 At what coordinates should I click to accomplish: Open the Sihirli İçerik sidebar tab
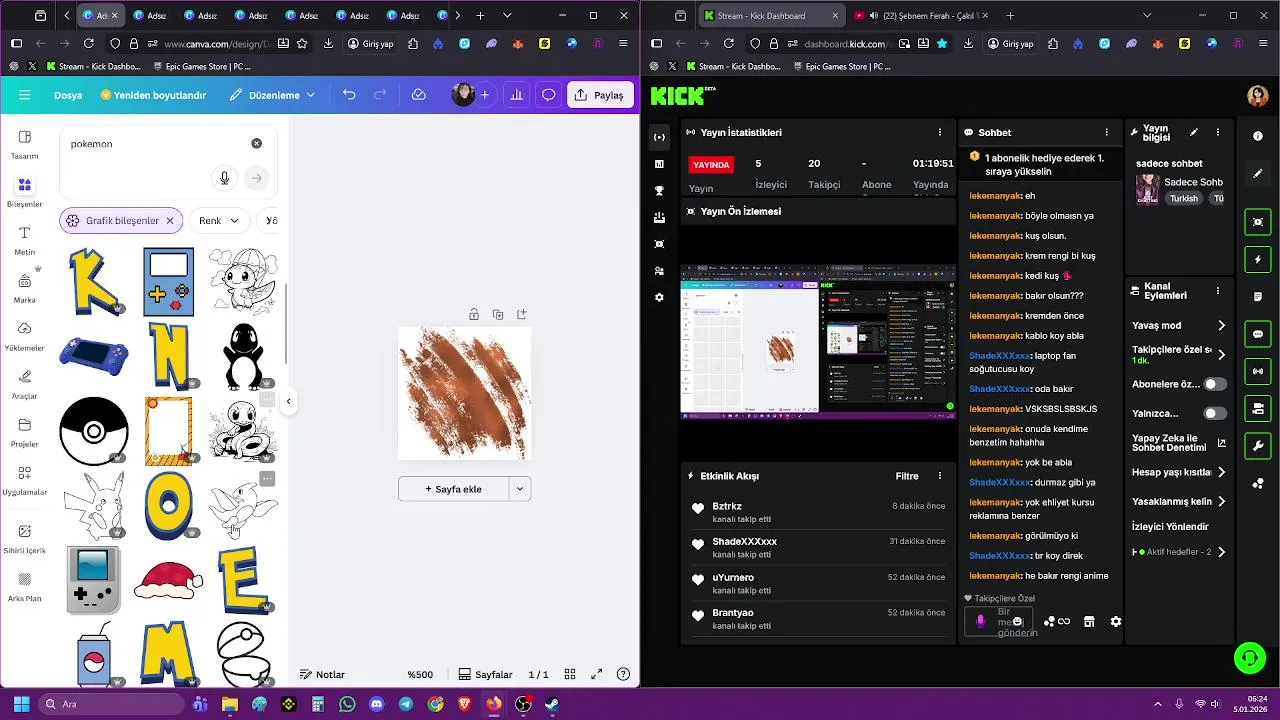click(25, 538)
